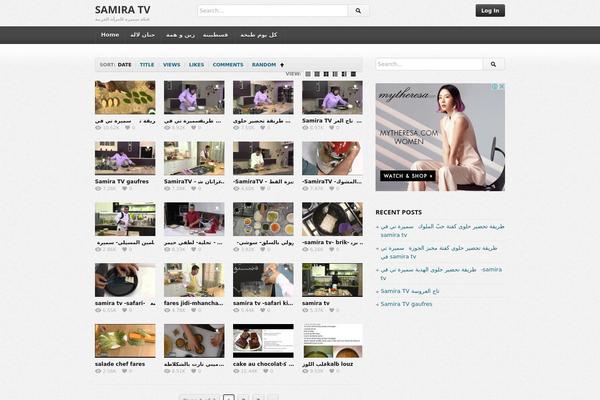The width and height of the screenshot is (600, 400).
Task: Click eye views icon under kalb louz video
Action: pyautogui.click(x=305, y=371)
